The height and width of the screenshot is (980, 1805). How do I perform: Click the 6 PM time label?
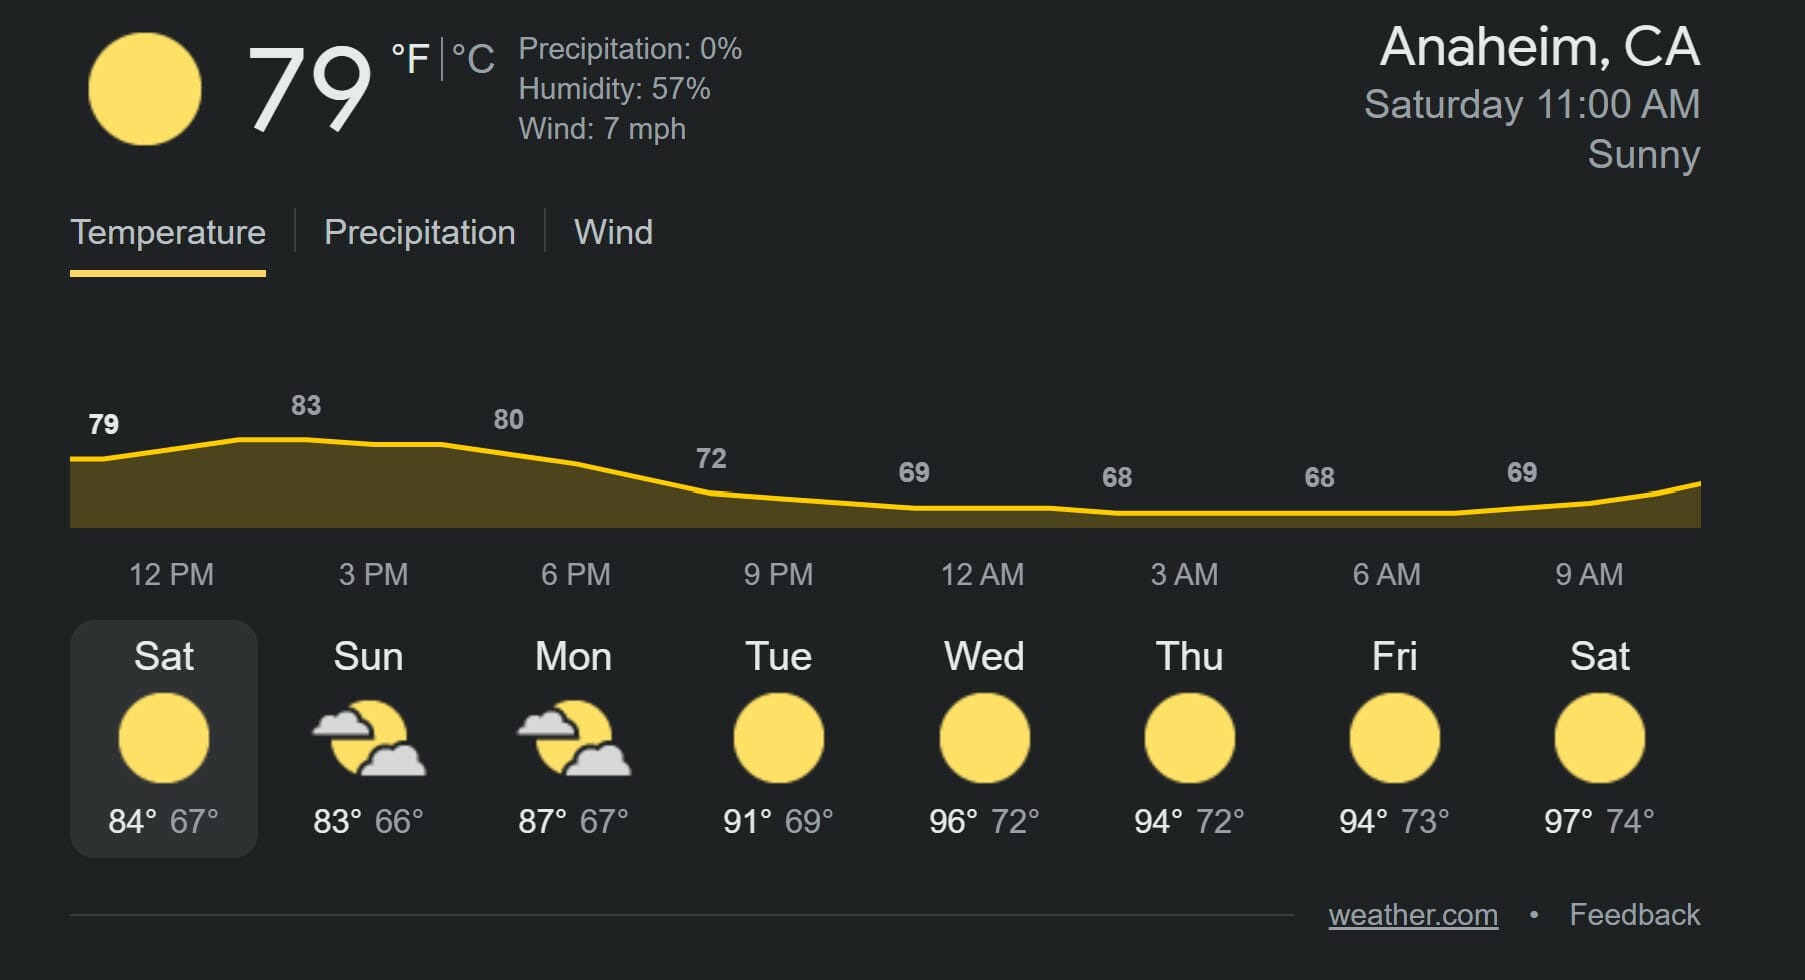coord(576,574)
